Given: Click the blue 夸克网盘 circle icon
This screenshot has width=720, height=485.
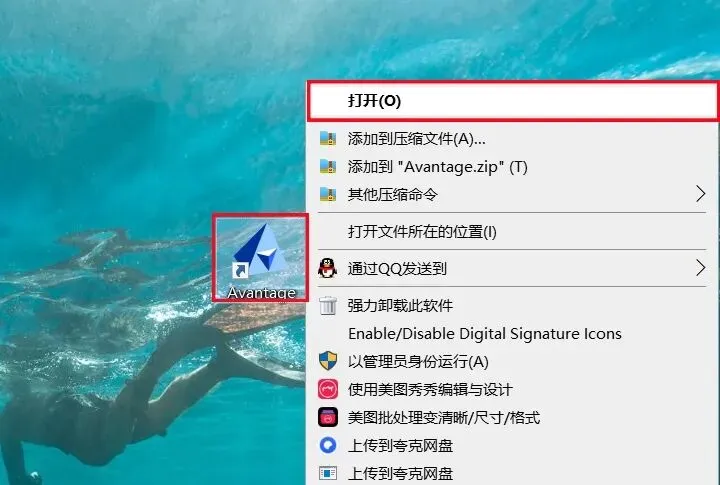Looking at the screenshot, I should click(x=328, y=446).
